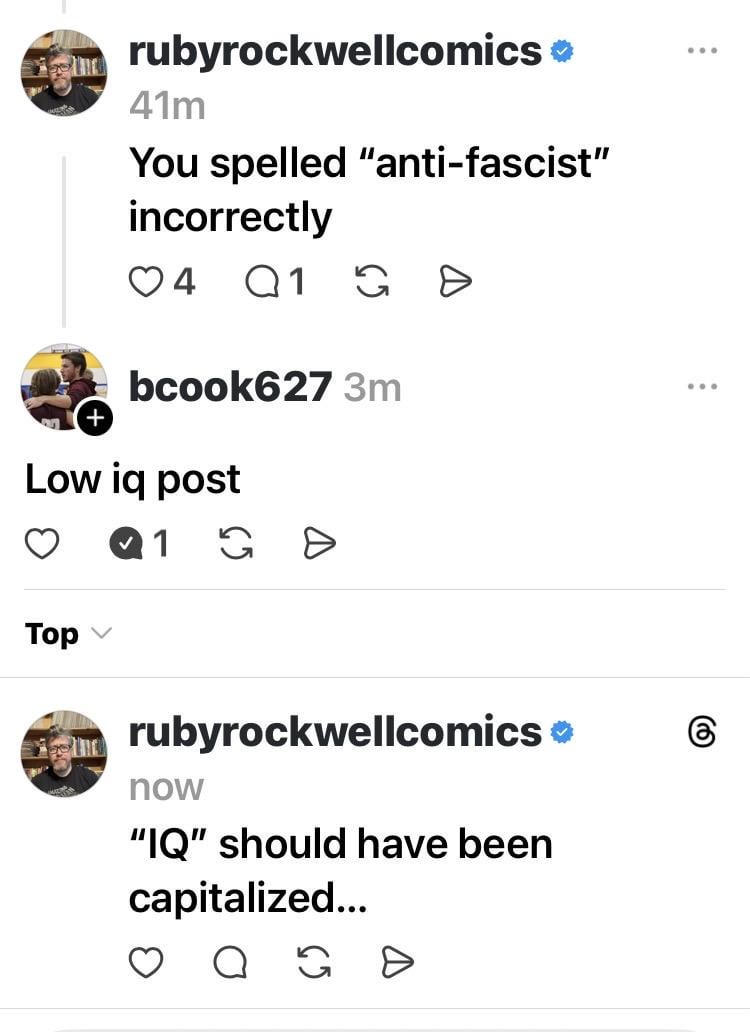The image size is (750, 1032).
Task: Open rubyrockwellcomics profile from top username
Action: [335, 51]
